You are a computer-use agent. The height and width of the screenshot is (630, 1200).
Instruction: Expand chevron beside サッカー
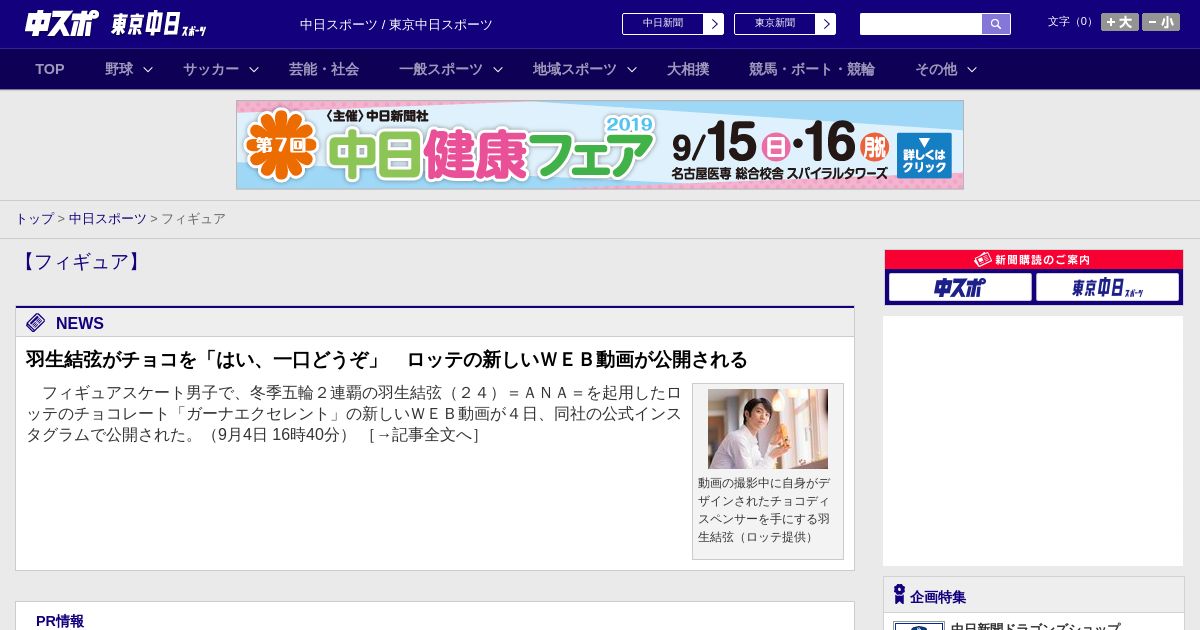[x=254, y=69]
